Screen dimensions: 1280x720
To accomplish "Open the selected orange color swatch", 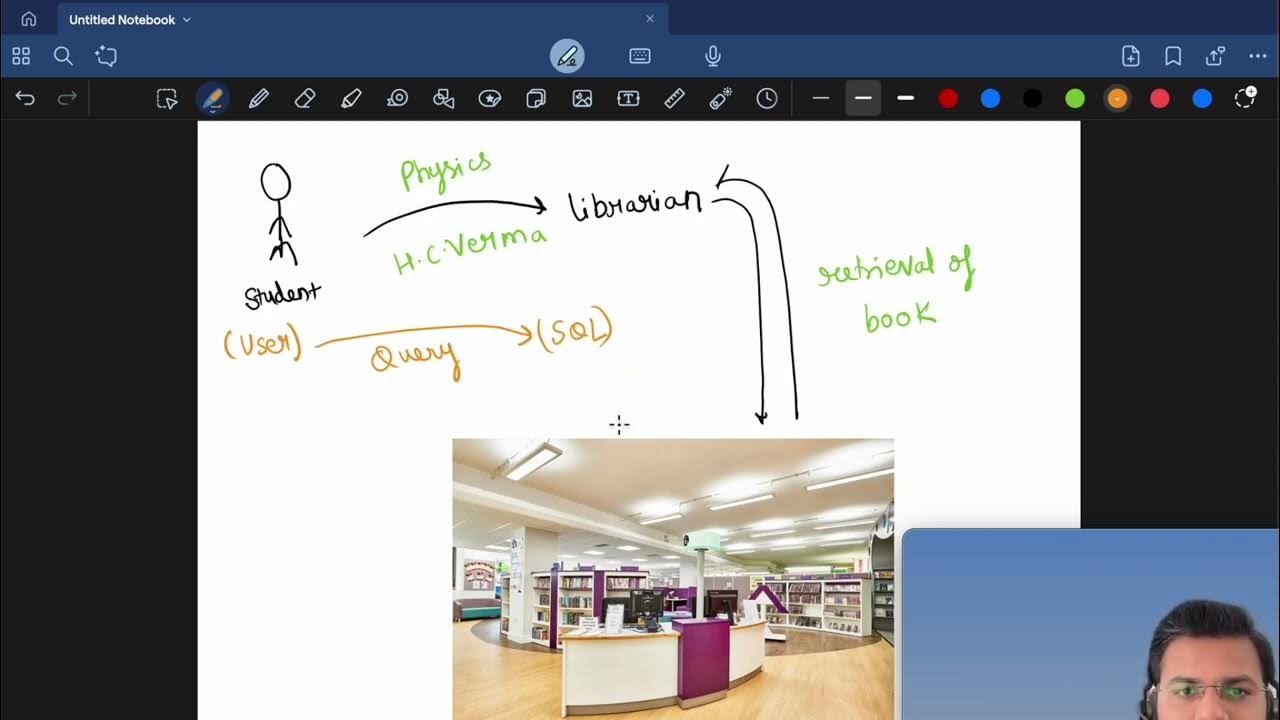I will coord(1117,98).
